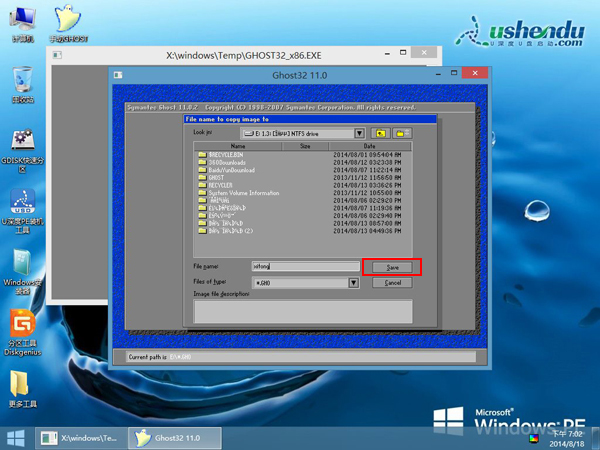Click the Look in drive combo box

pyautogui.click(x=302, y=133)
